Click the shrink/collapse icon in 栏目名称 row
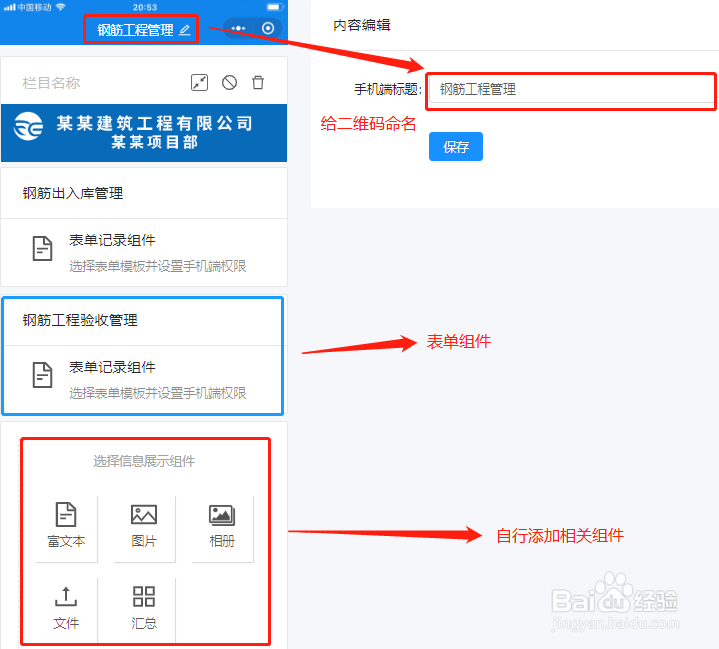Screen dimensions: 719x649 point(199,83)
